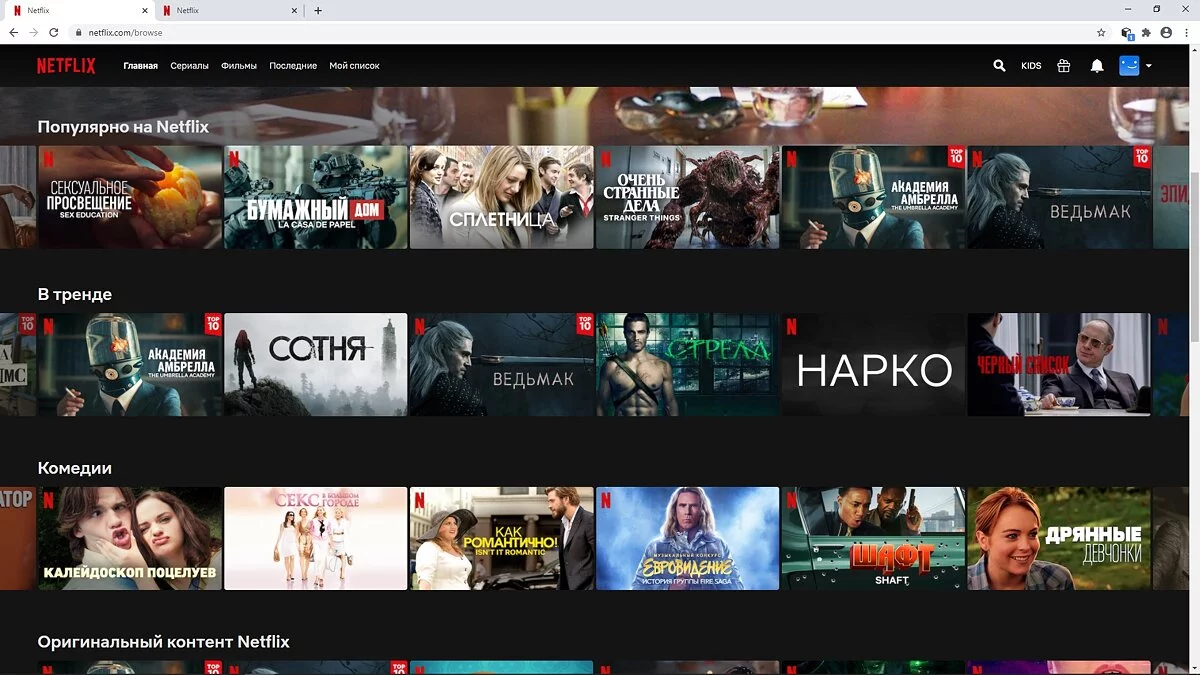Open the Как романтично! thumbnail

point(502,538)
